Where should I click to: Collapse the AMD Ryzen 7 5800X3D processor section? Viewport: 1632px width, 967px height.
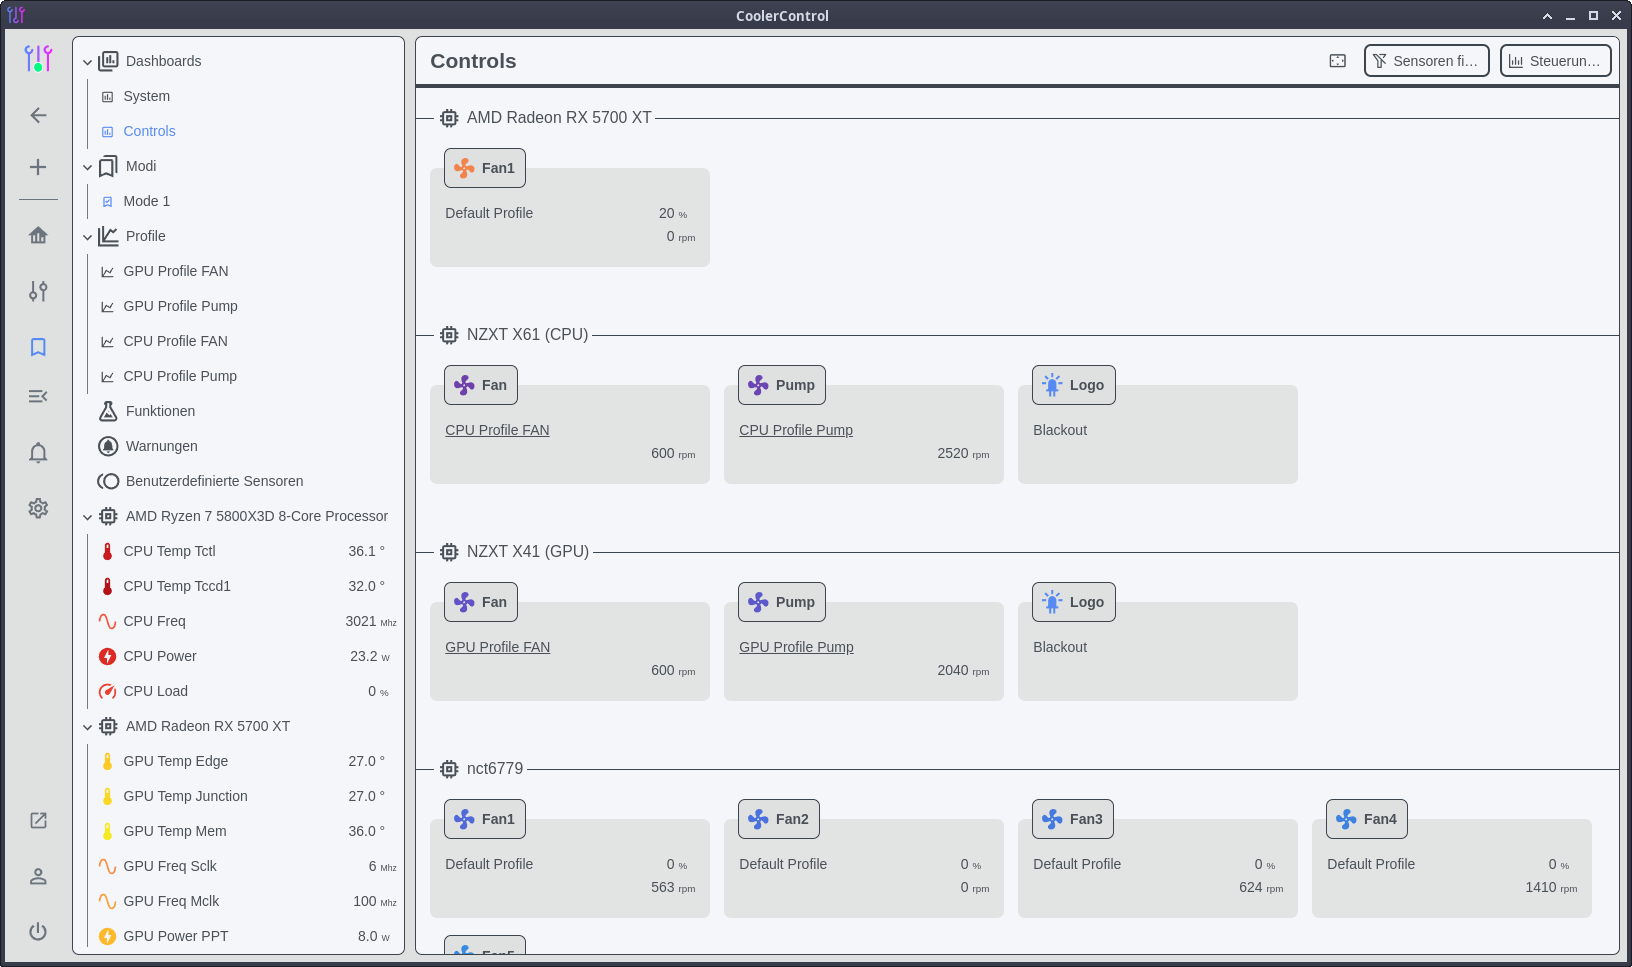pos(88,517)
